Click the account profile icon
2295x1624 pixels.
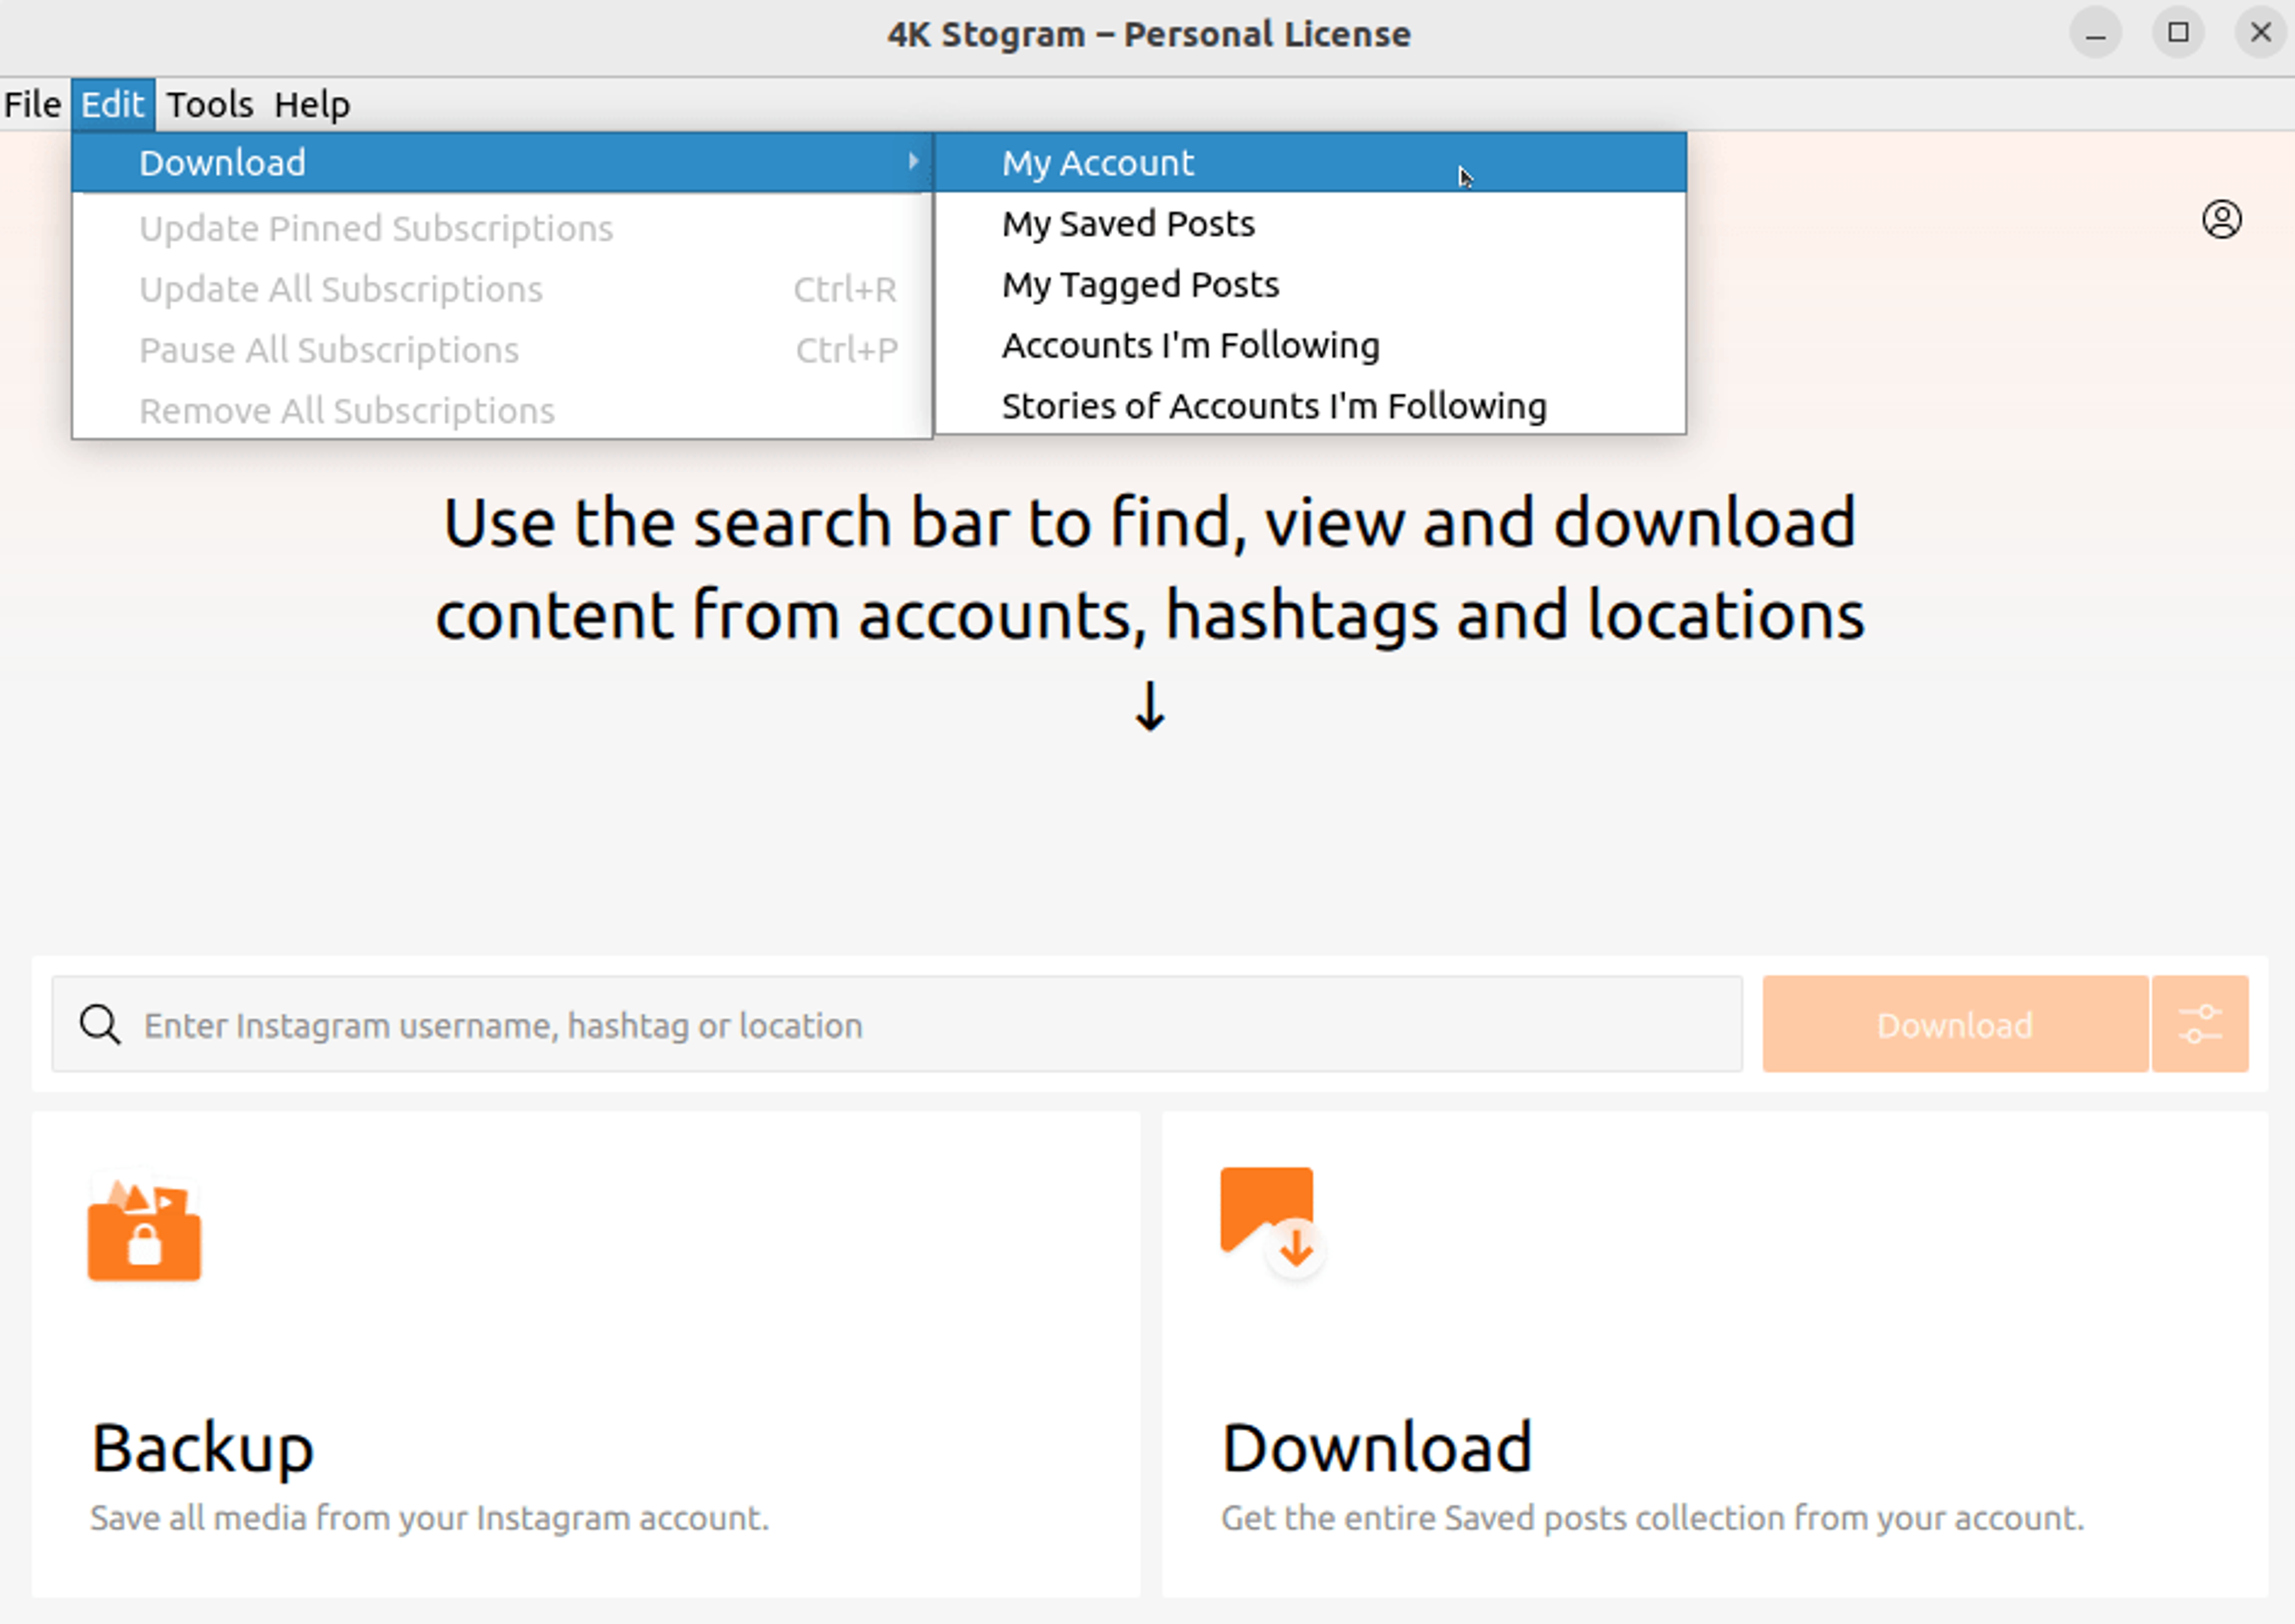click(x=2221, y=219)
